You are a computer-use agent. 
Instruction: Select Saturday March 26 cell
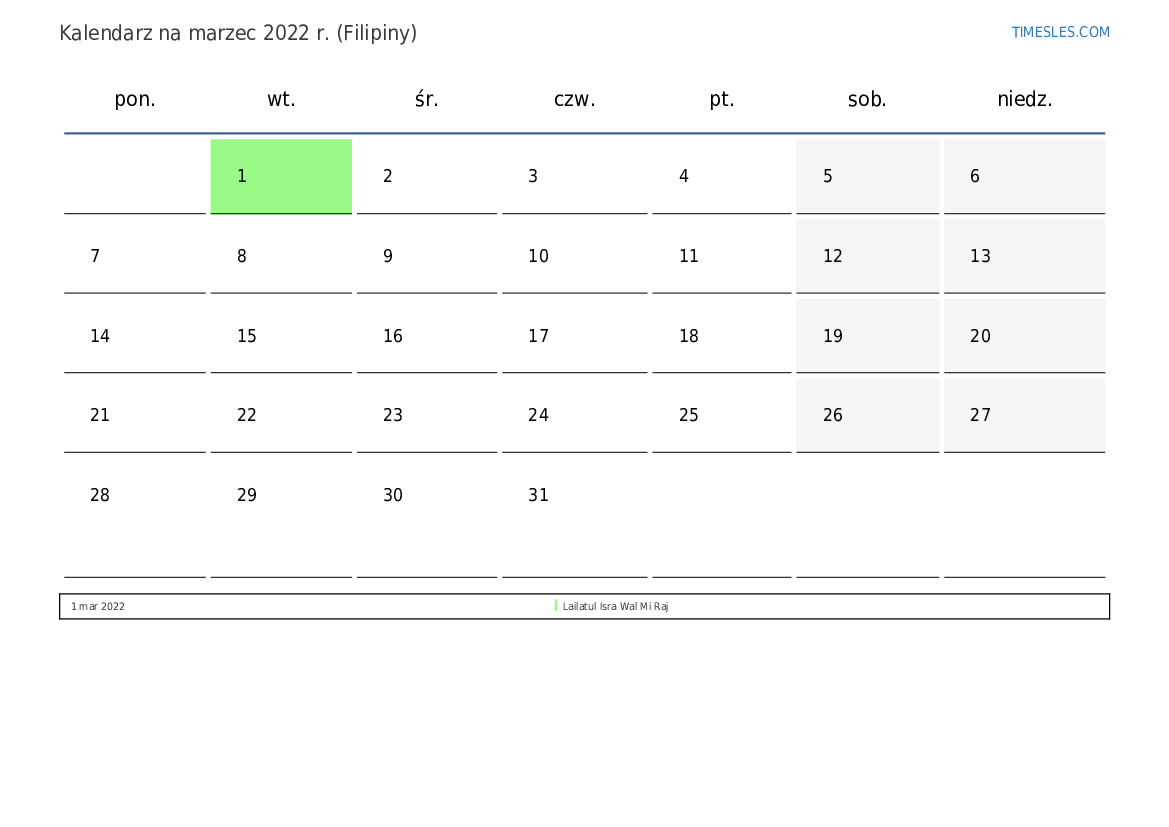pyautogui.click(x=867, y=415)
